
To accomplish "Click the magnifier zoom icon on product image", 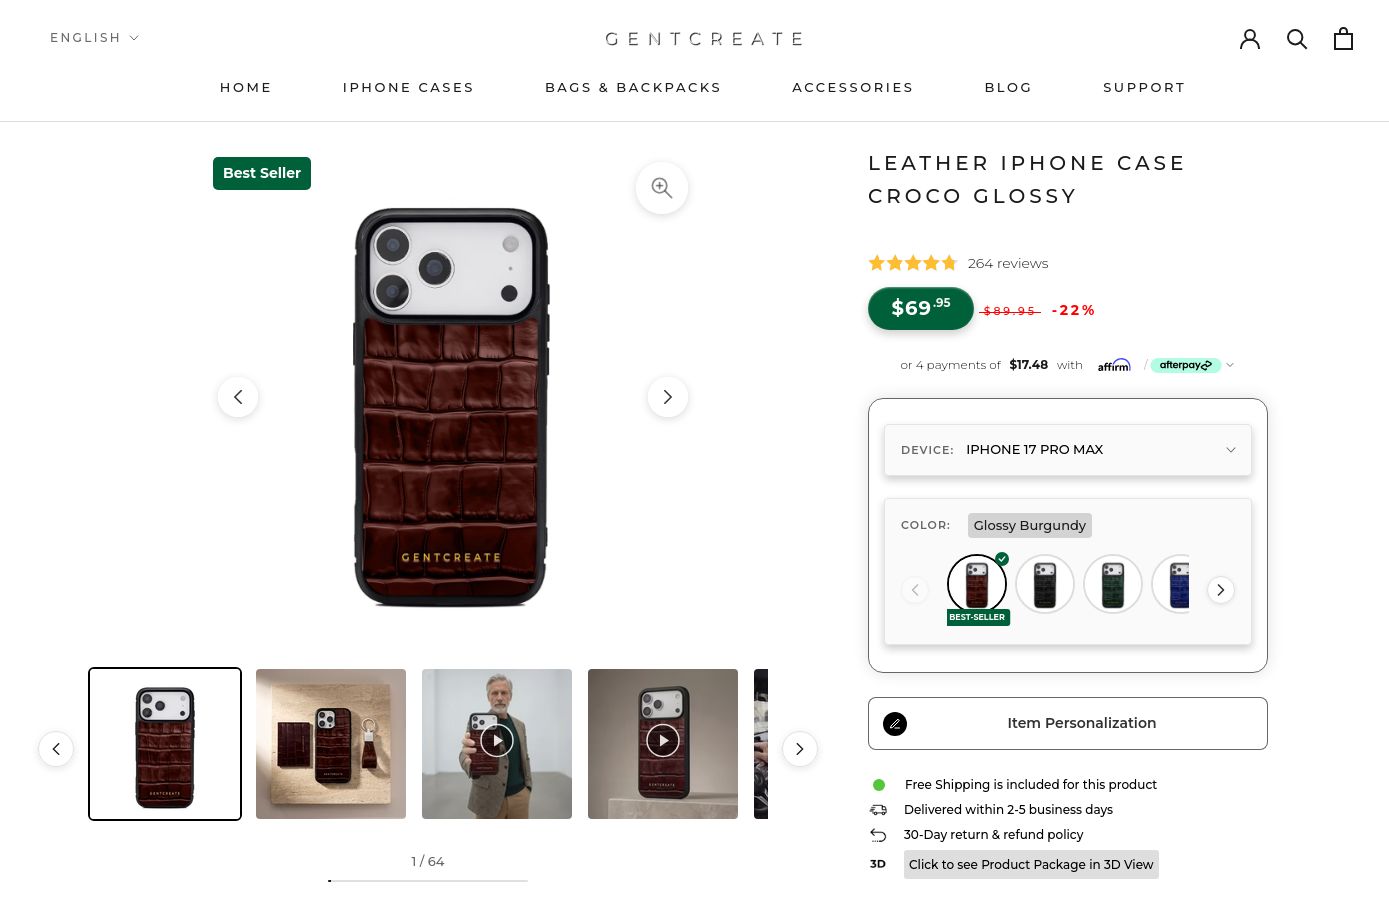I will pos(662,188).
